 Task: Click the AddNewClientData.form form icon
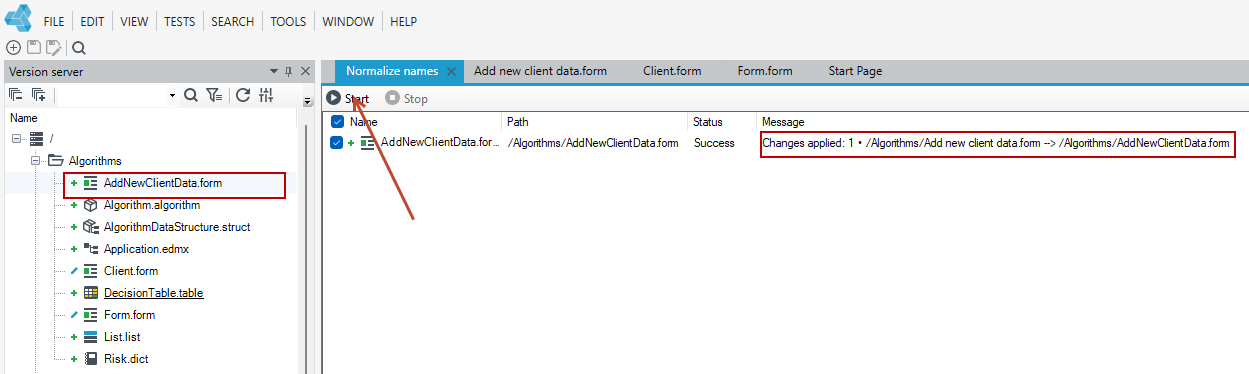pyautogui.click(x=91, y=183)
